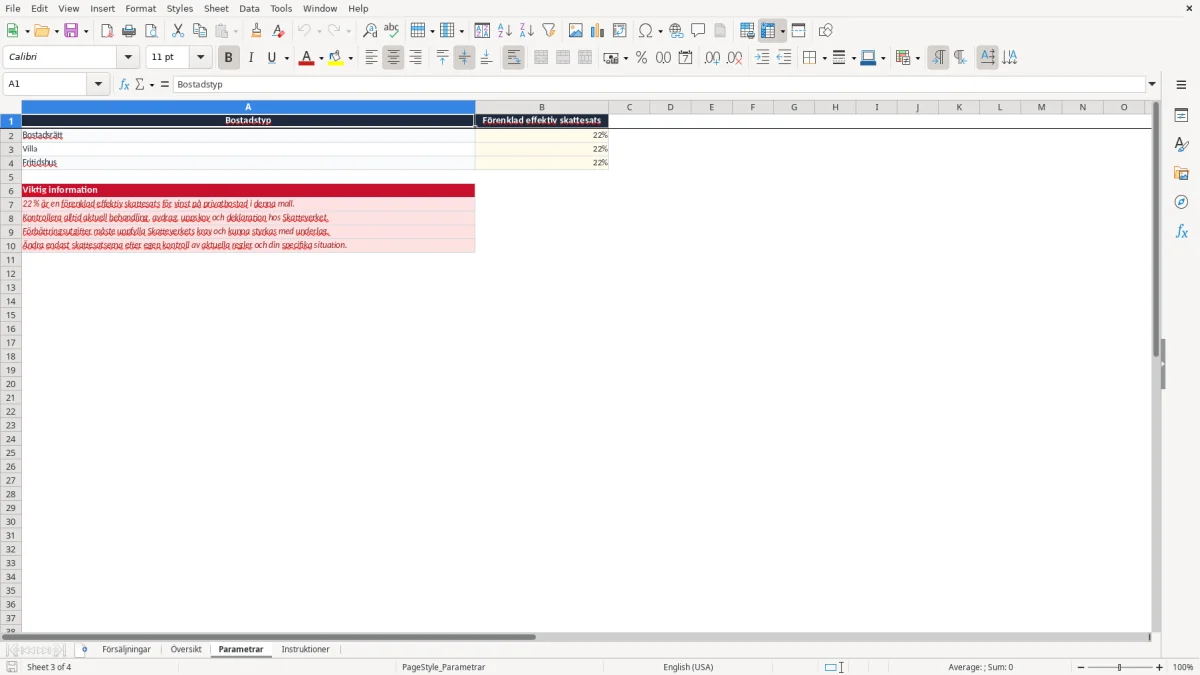Show the Navigator sidebar panel
The height and width of the screenshot is (675, 1200).
click(1181, 202)
